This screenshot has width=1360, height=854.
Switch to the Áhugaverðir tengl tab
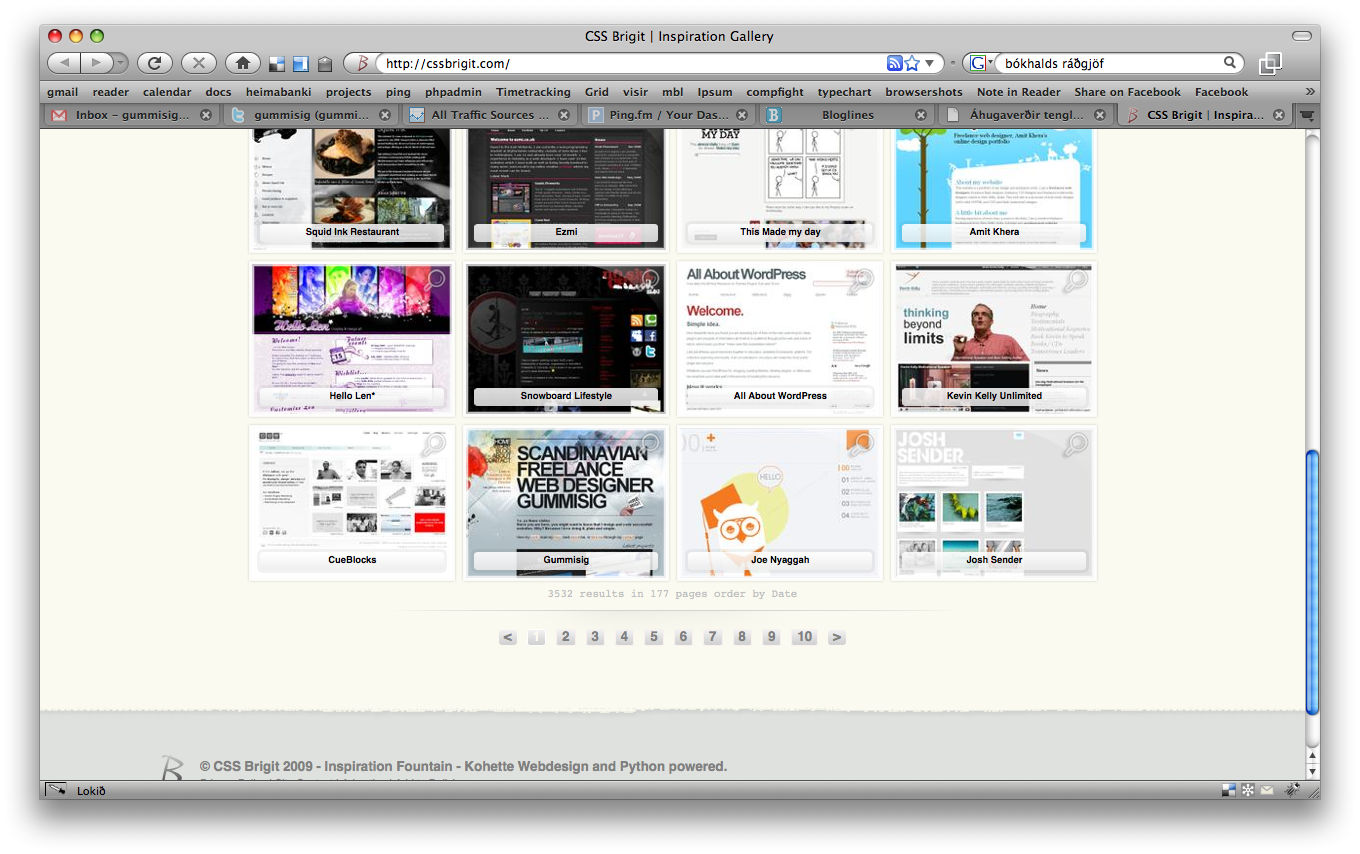coord(1026,115)
